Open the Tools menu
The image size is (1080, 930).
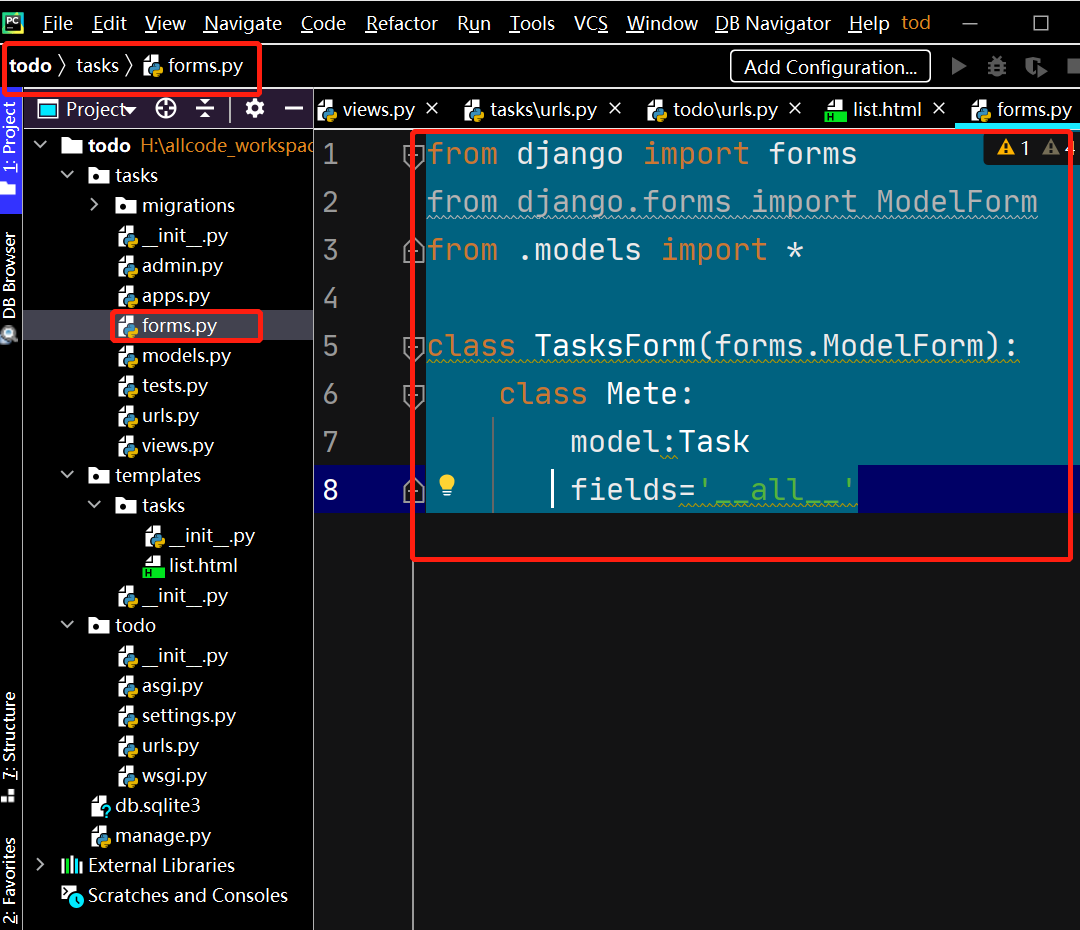click(532, 23)
